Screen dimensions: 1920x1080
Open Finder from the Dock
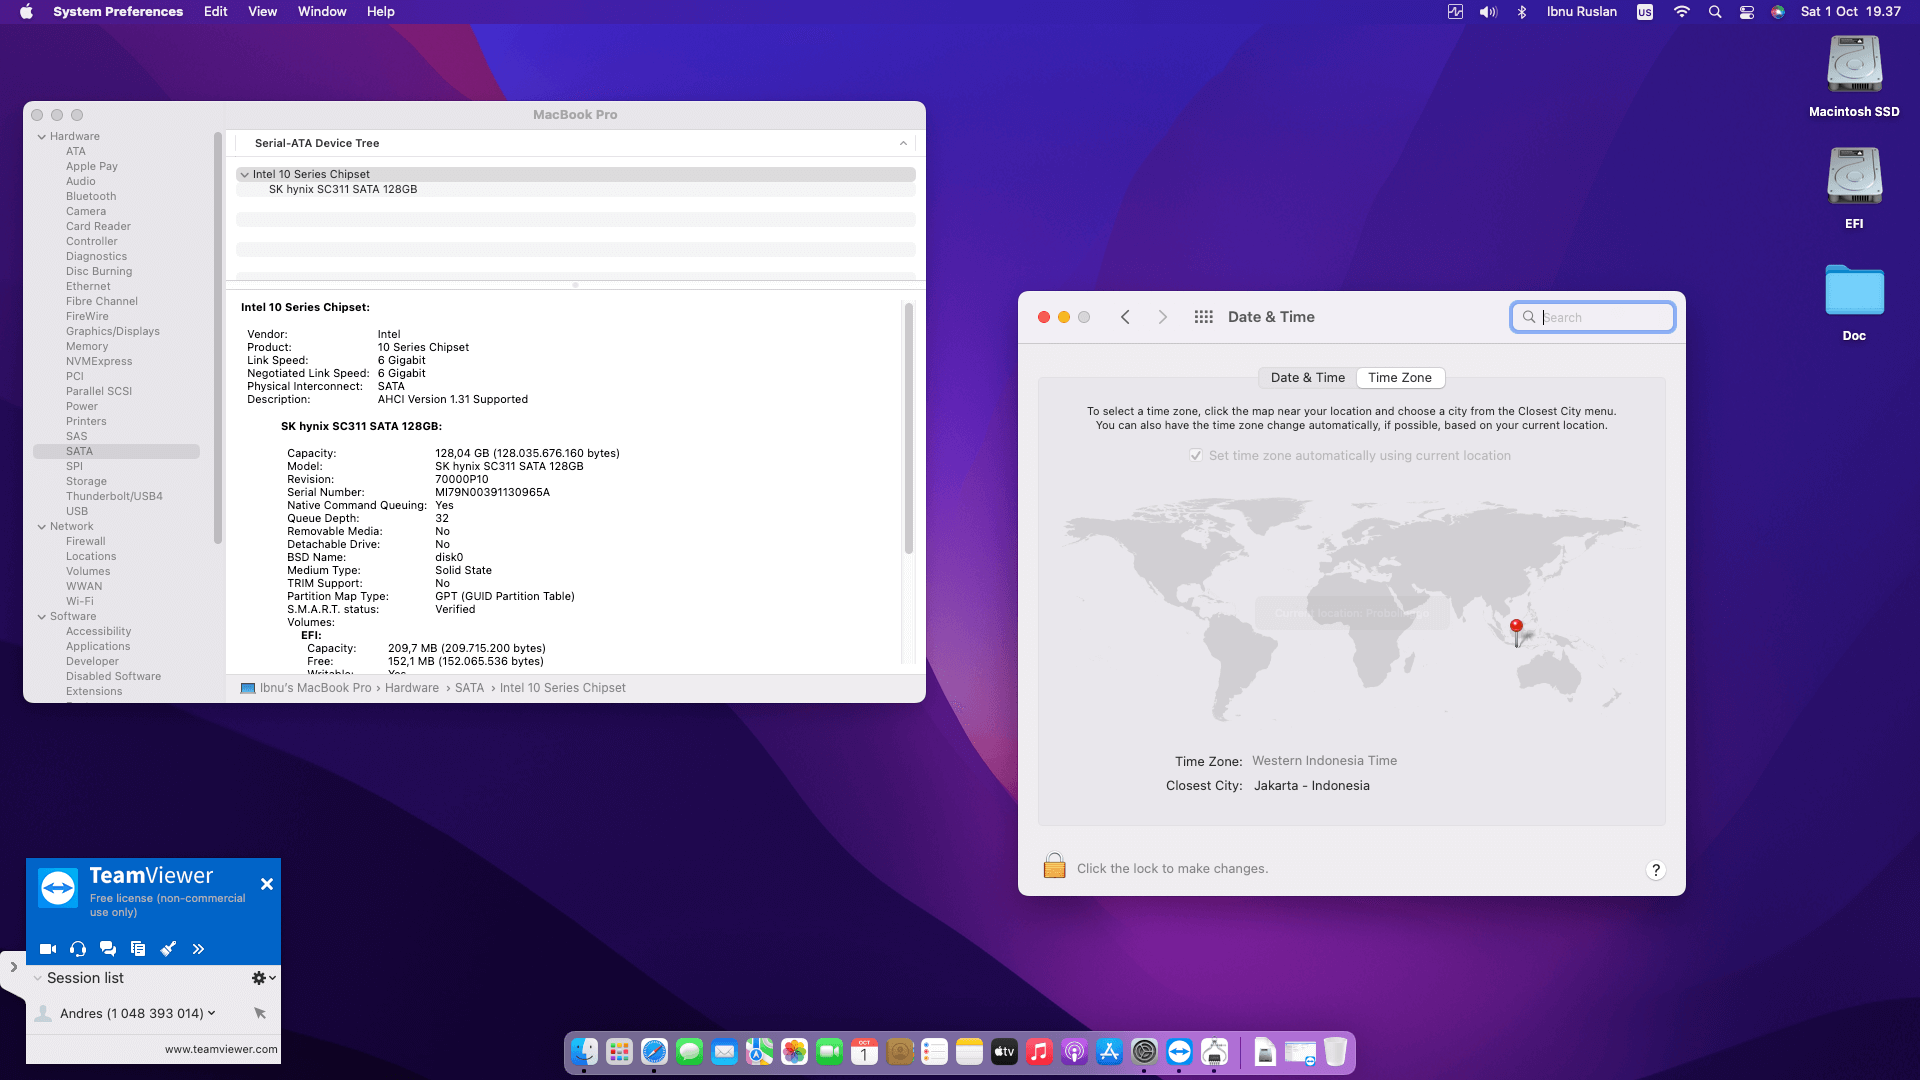[584, 1052]
